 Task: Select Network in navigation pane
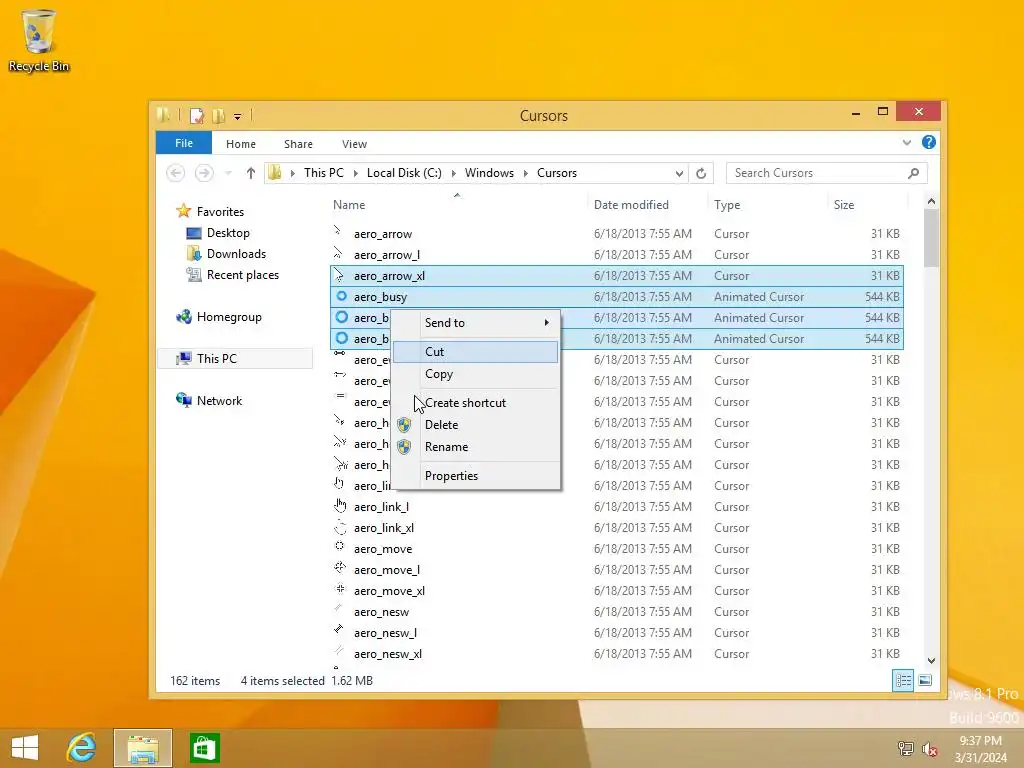point(219,400)
